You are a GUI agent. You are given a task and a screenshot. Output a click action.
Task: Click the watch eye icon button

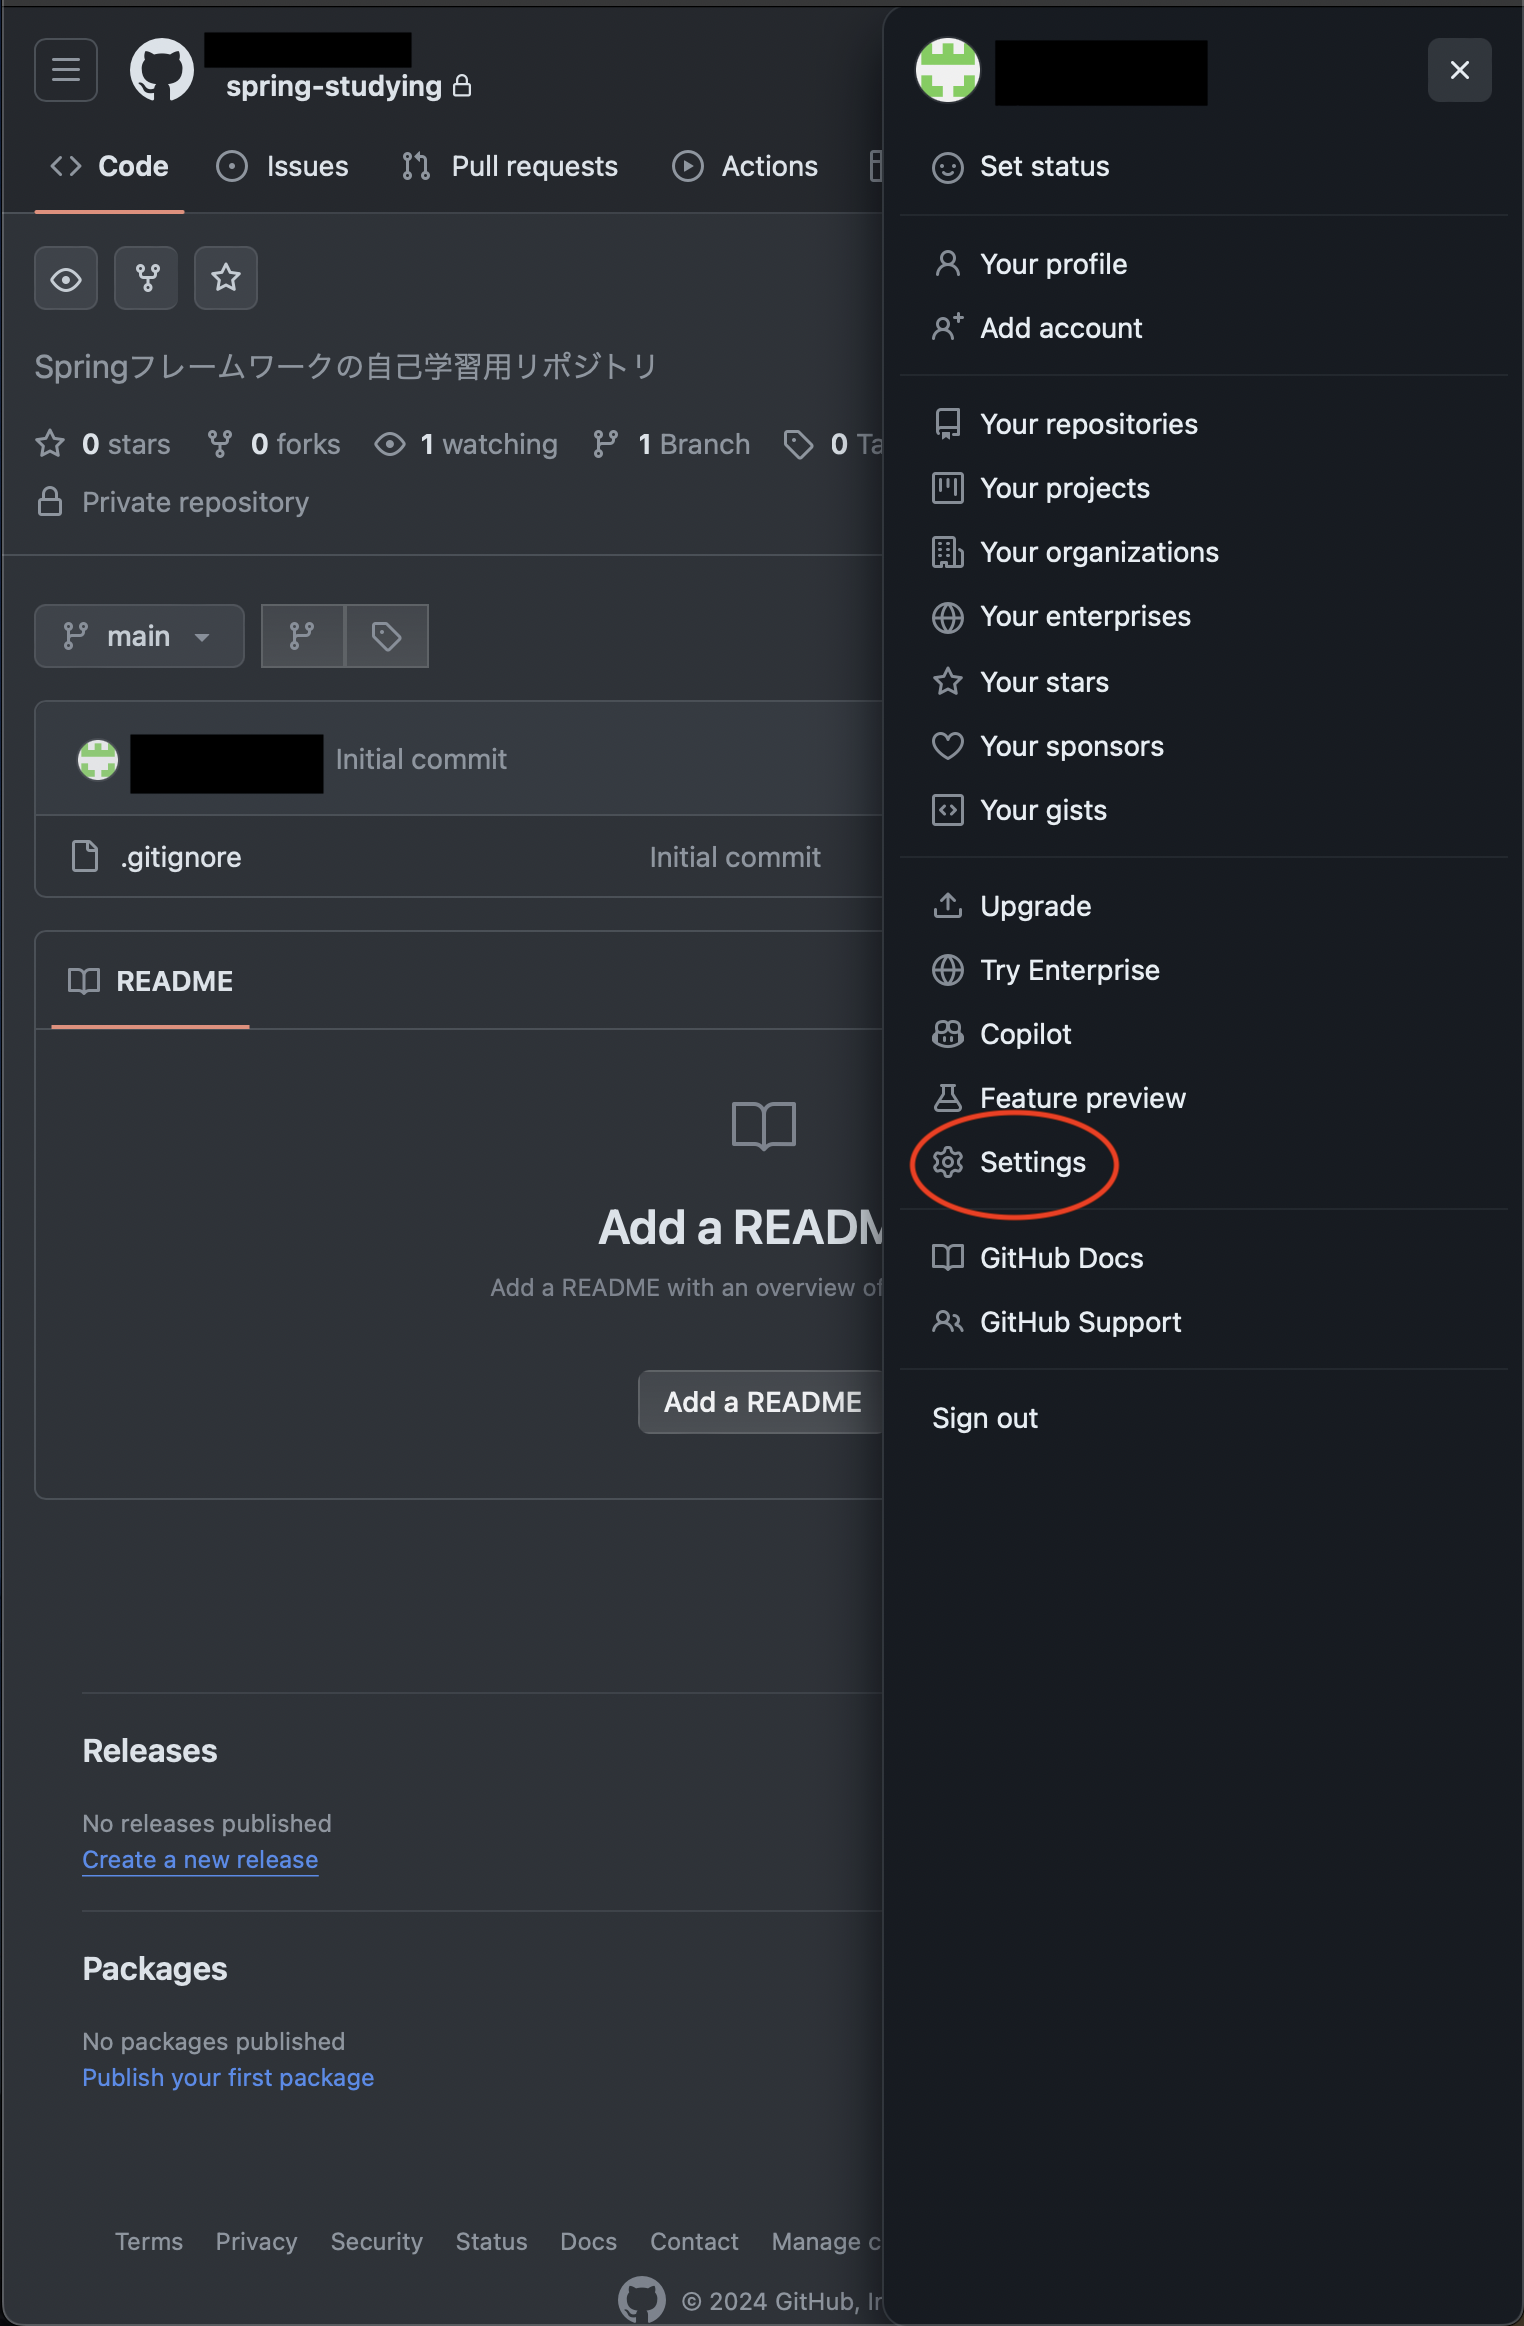click(66, 278)
